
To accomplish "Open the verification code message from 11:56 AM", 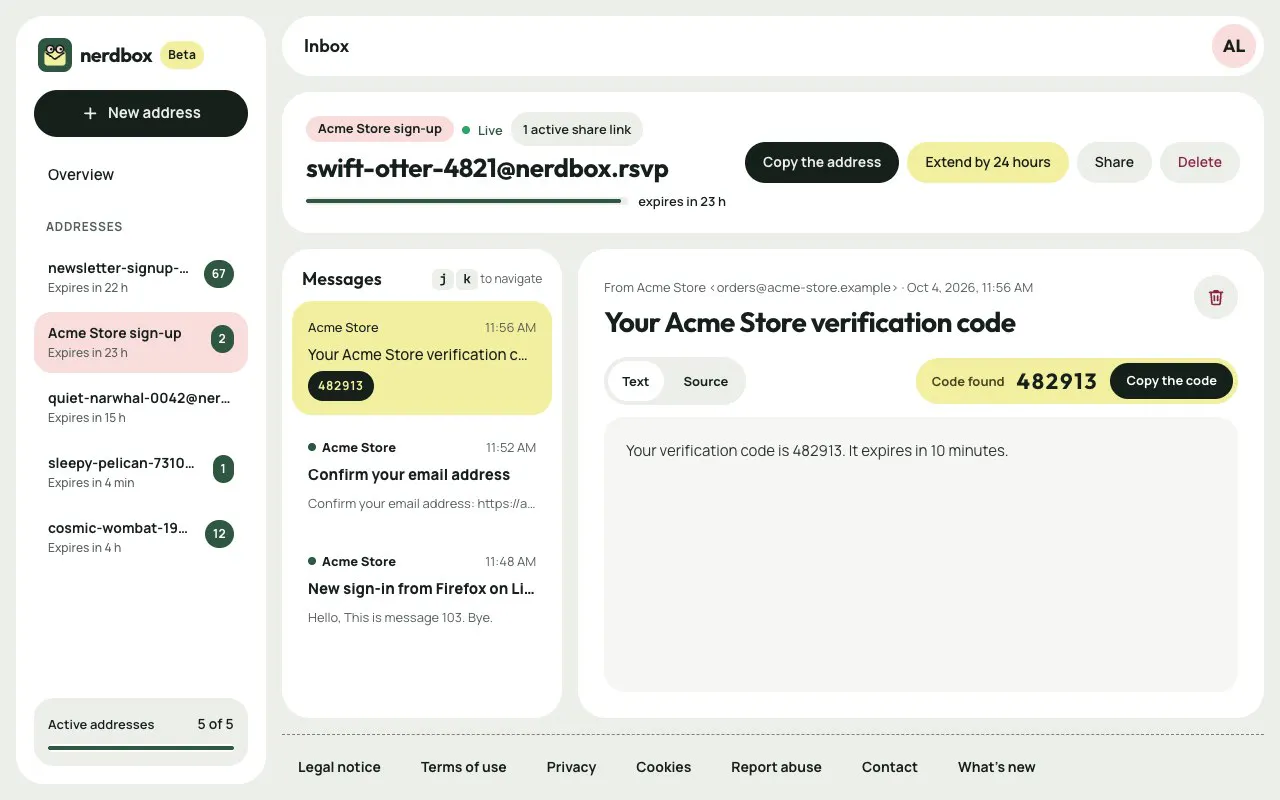I will click(422, 358).
